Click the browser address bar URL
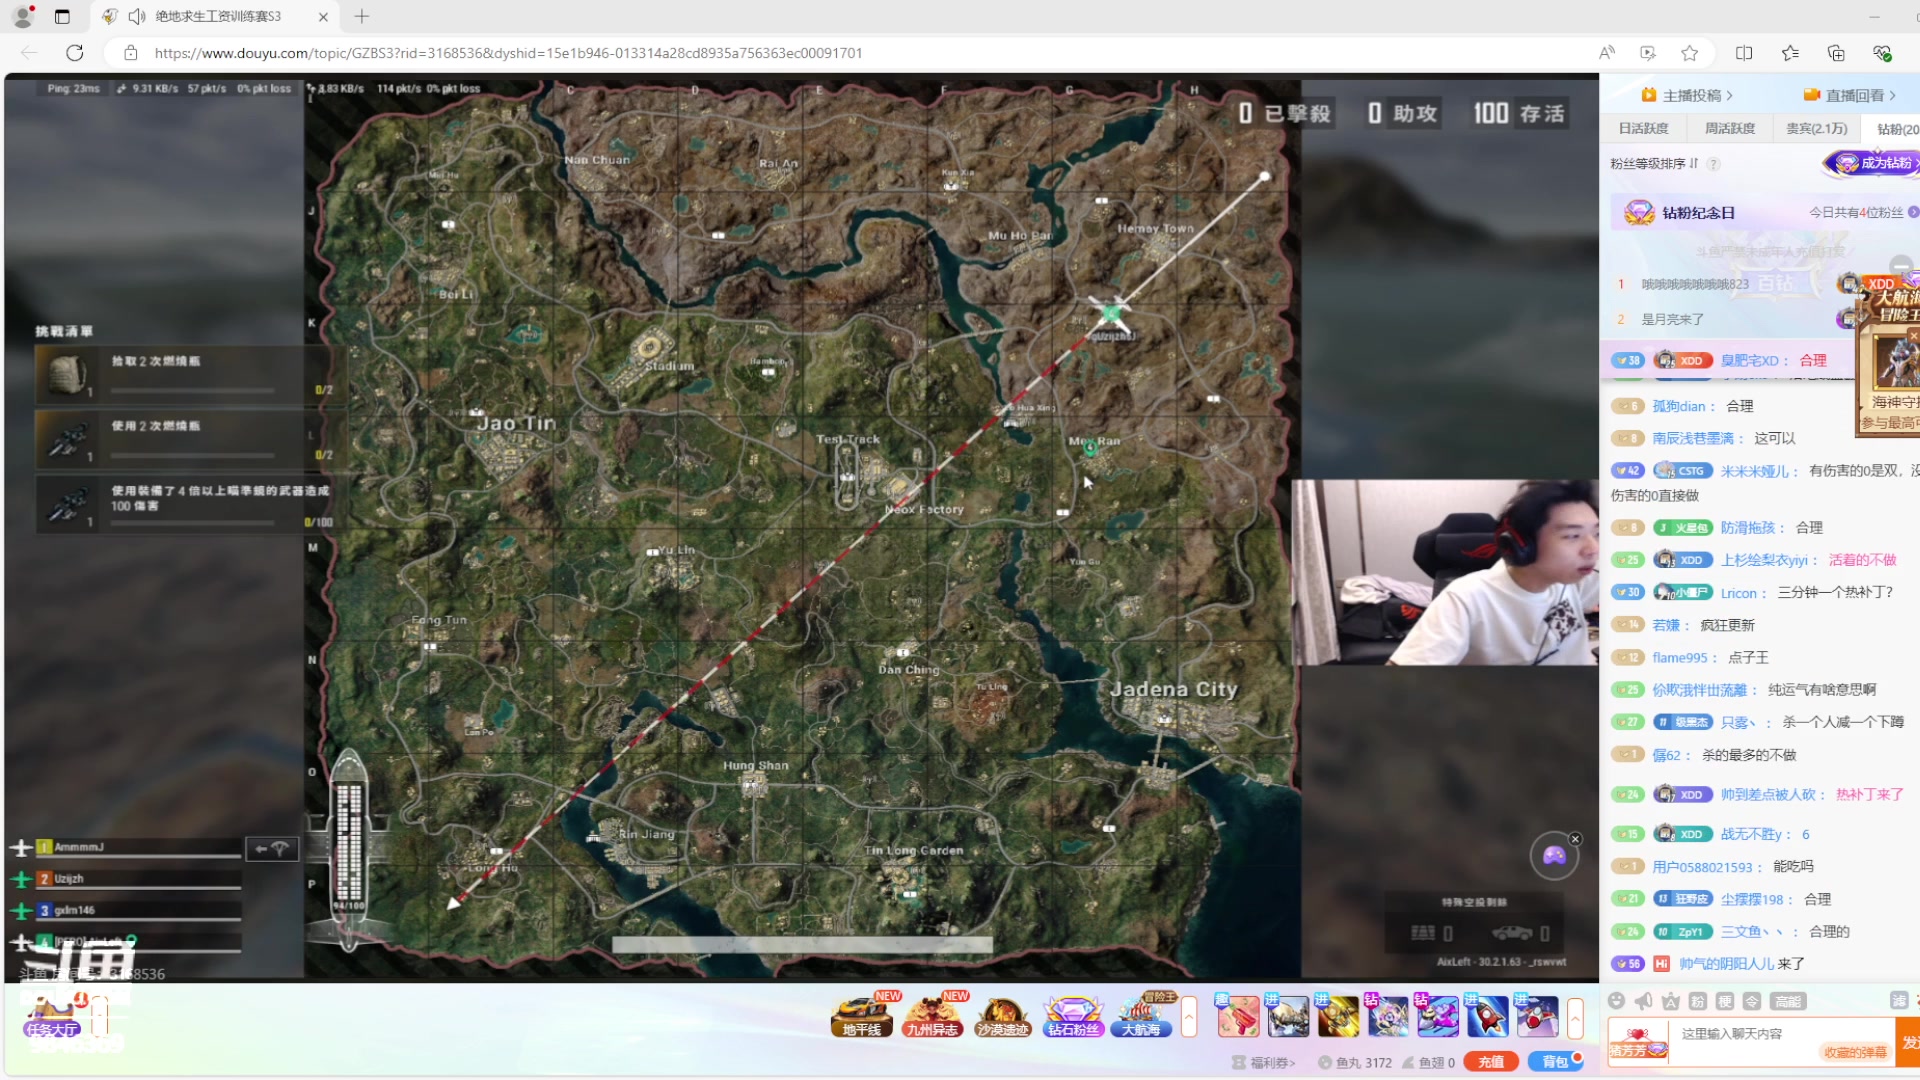Image resolution: width=1920 pixels, height=1080 pixels. 508,53
